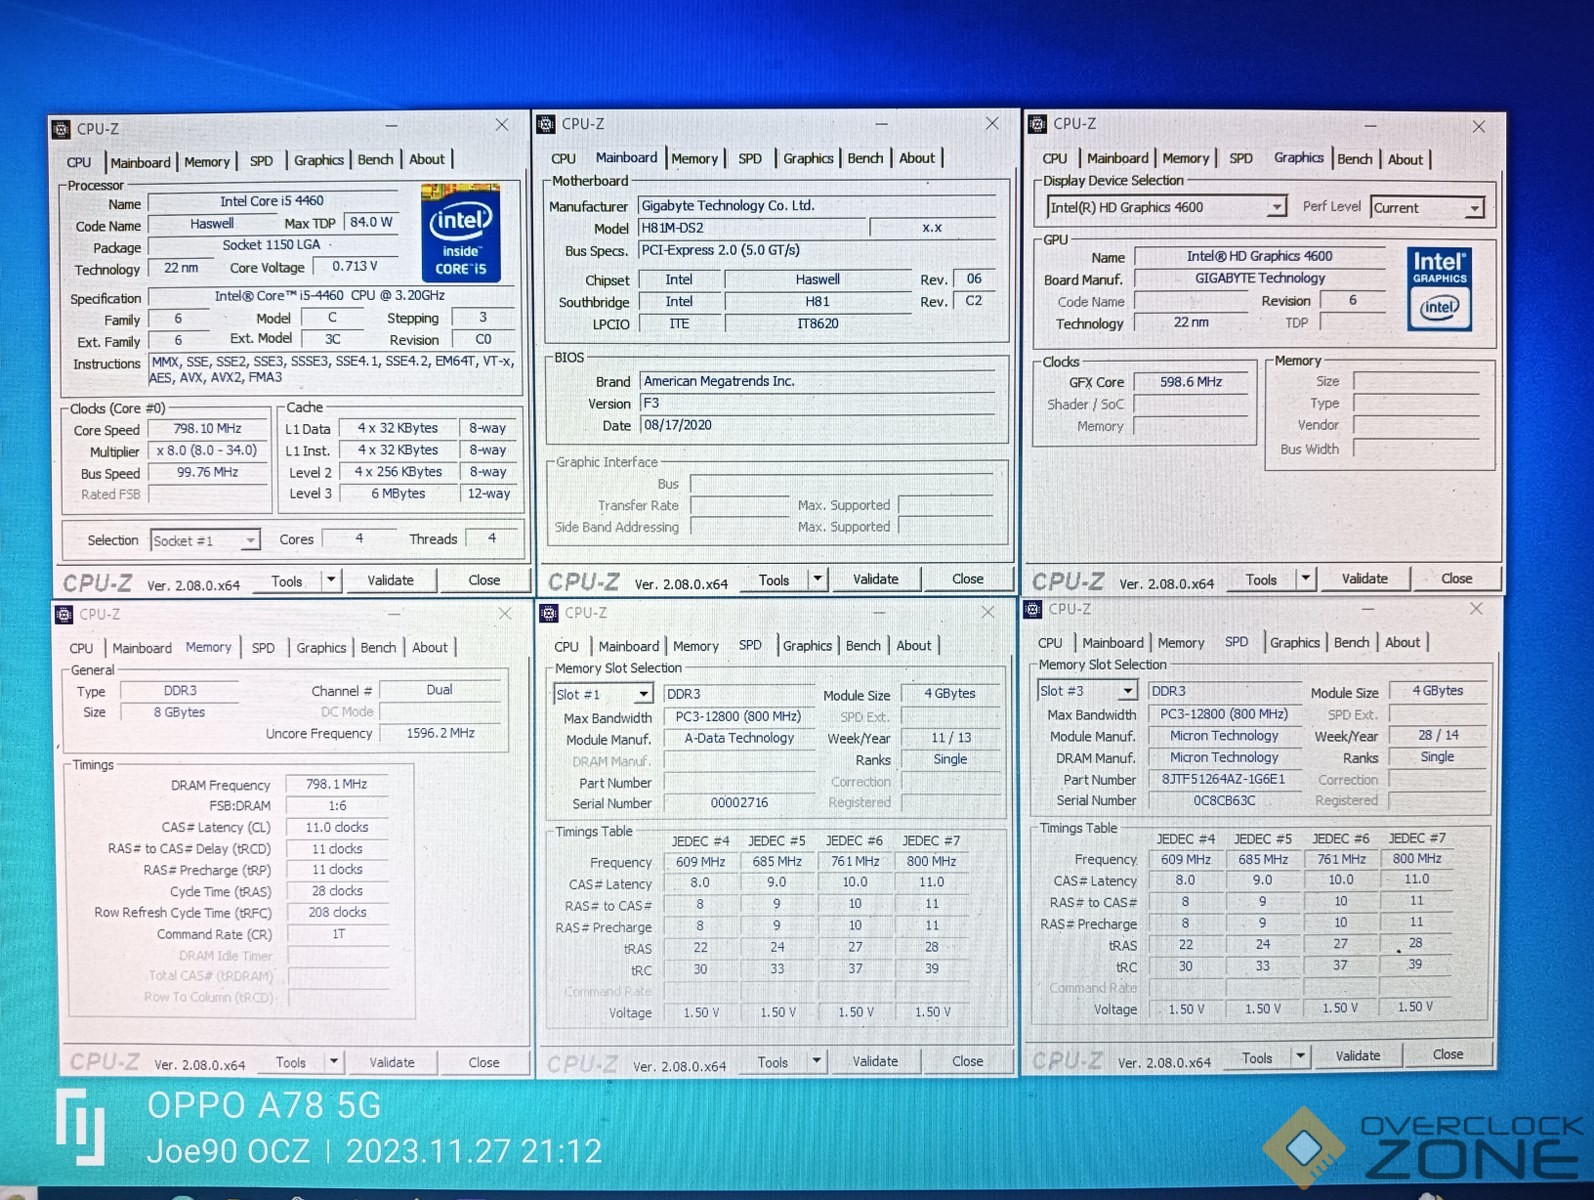Click the Gigabyte Technology Co. Ltd. manufacturer field

(816, 205)
